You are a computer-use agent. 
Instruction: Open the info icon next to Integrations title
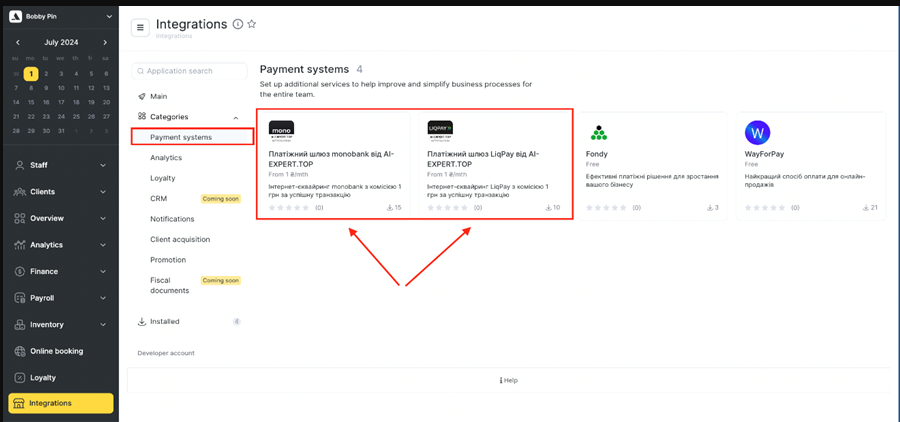click(x=238, y=24)
